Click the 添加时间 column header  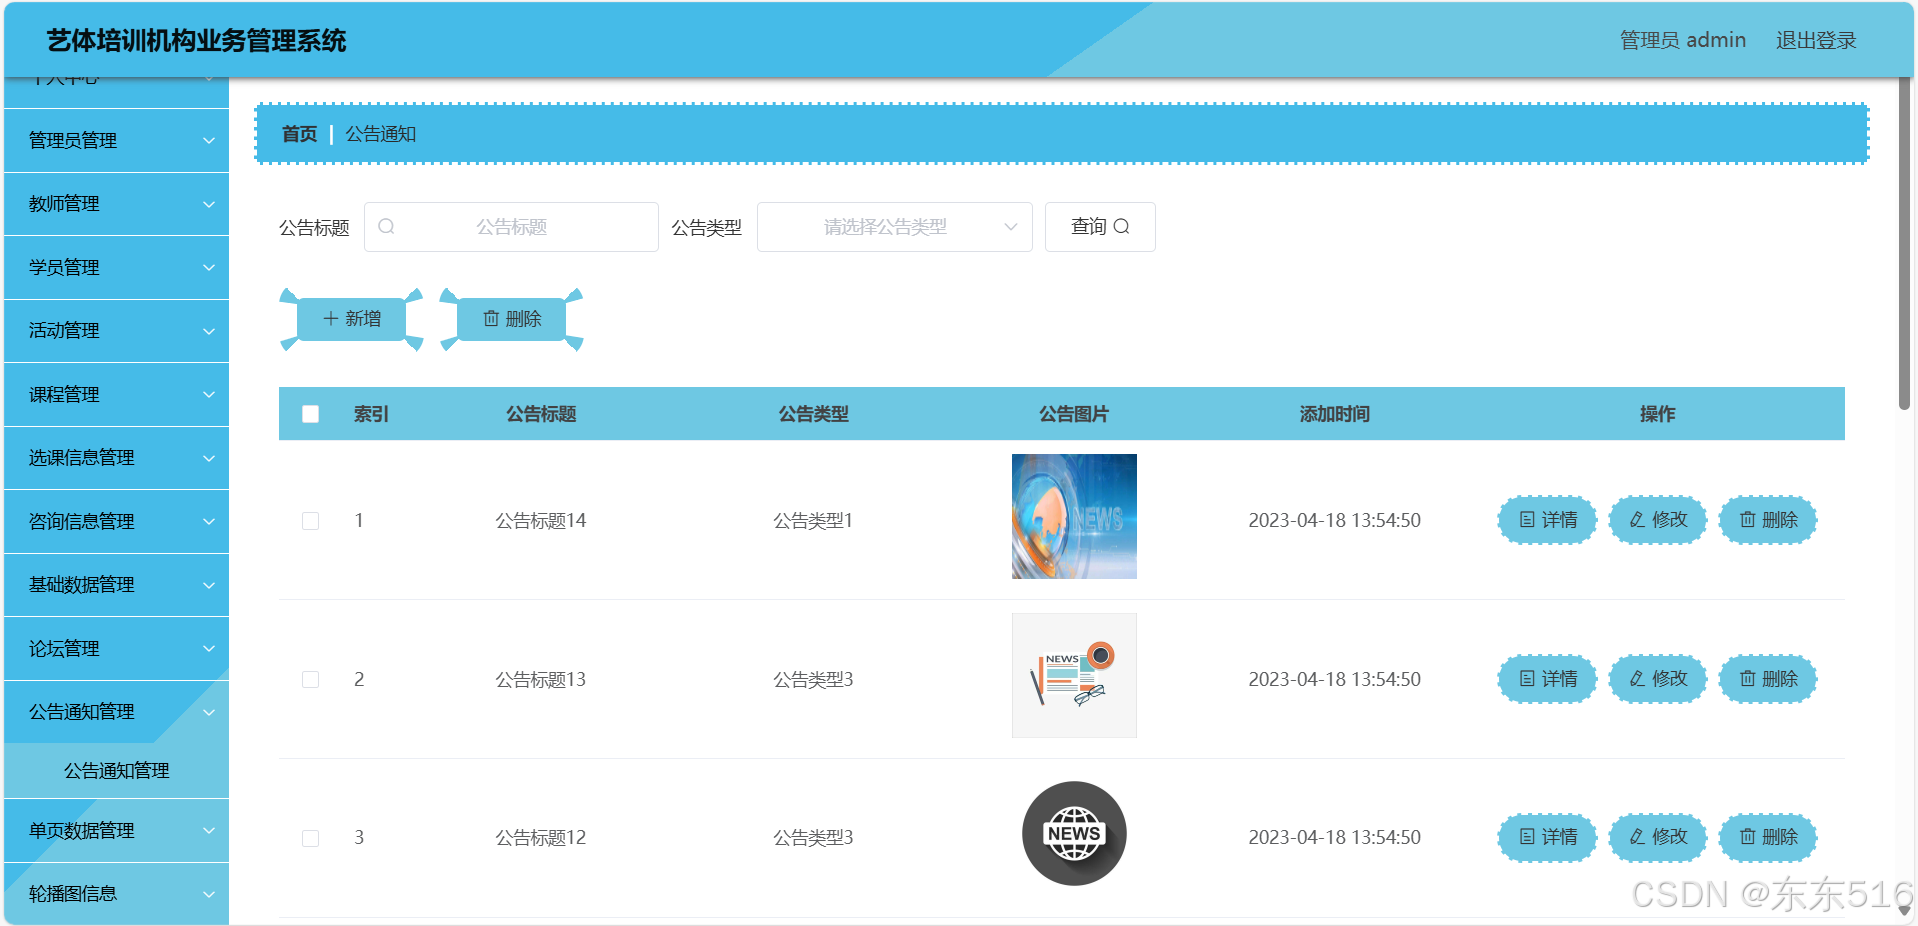click(x=1335, y=414)
